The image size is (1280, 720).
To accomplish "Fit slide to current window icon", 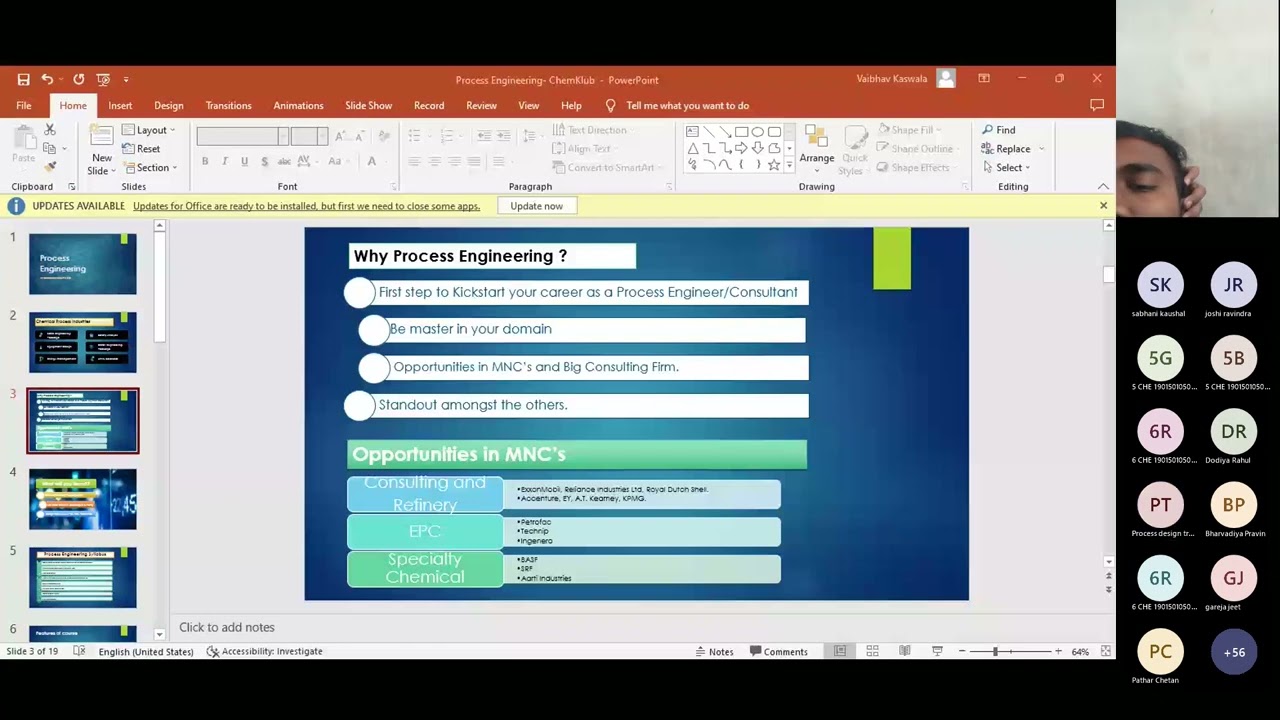I will coord(1106,651).
